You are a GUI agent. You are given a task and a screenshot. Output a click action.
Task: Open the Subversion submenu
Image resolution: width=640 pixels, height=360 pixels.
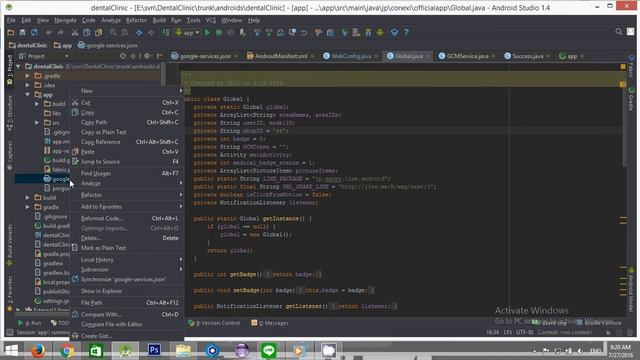[127, 269]
